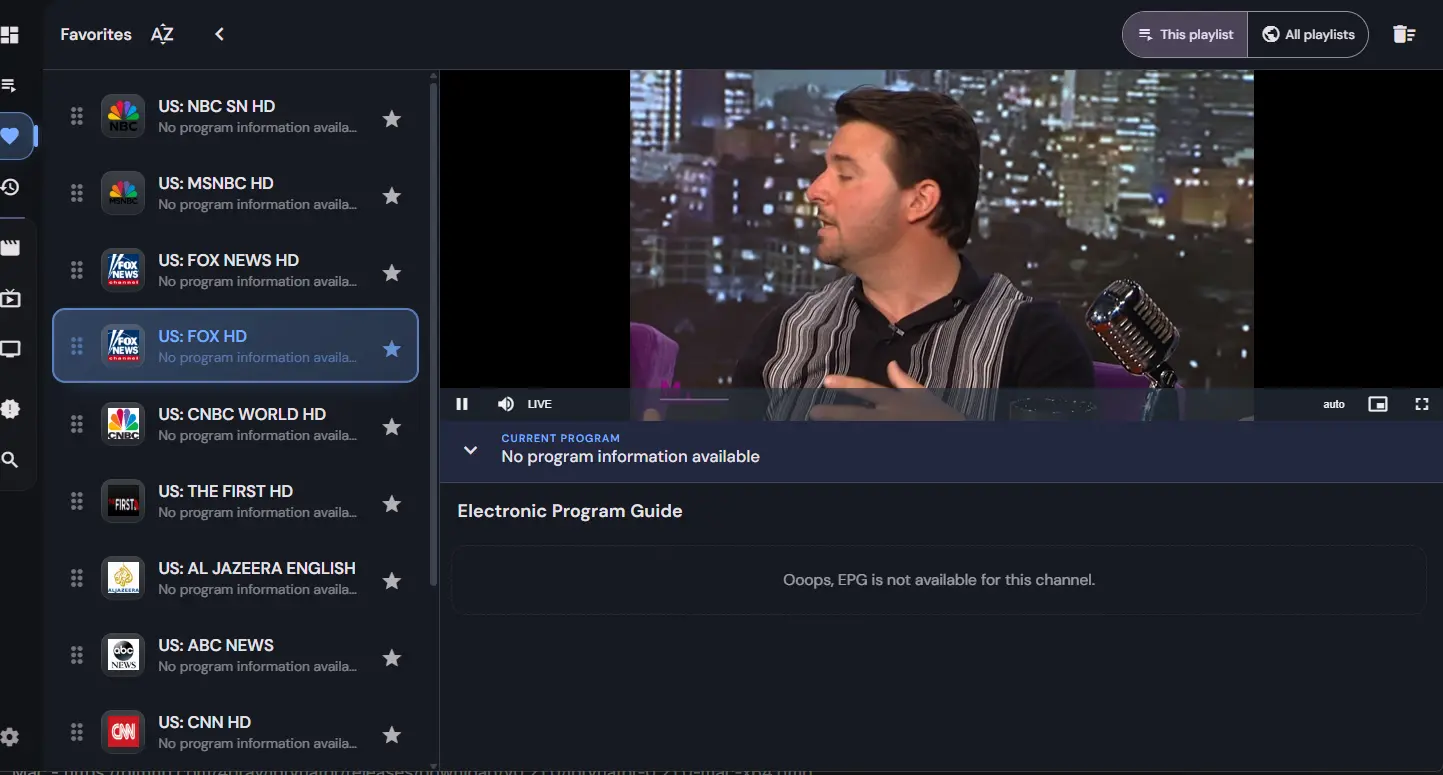Click the Al Jazeera channel logo
Image resolution: width=1443 pixels, height=775 pixels.
coord(123,578)
